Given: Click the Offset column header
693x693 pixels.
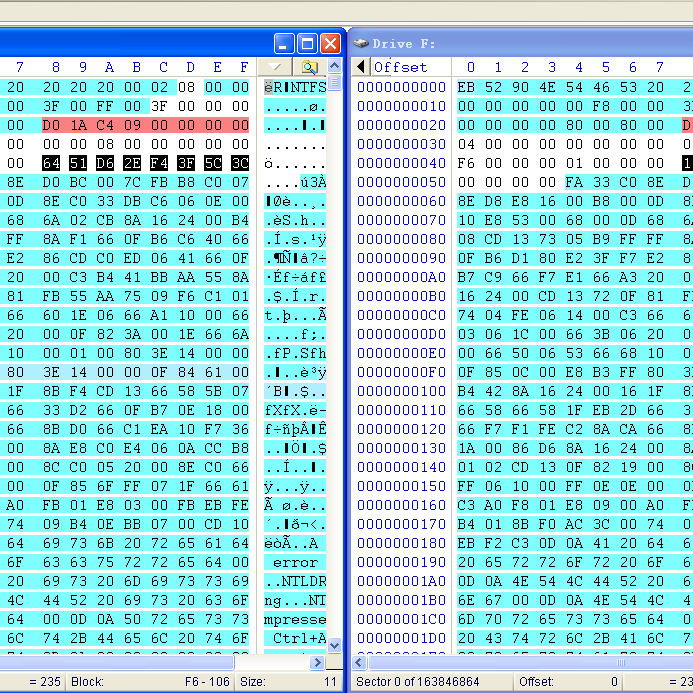Looking at the screenshot, I should pyautogui.click(x=400, y=67).
